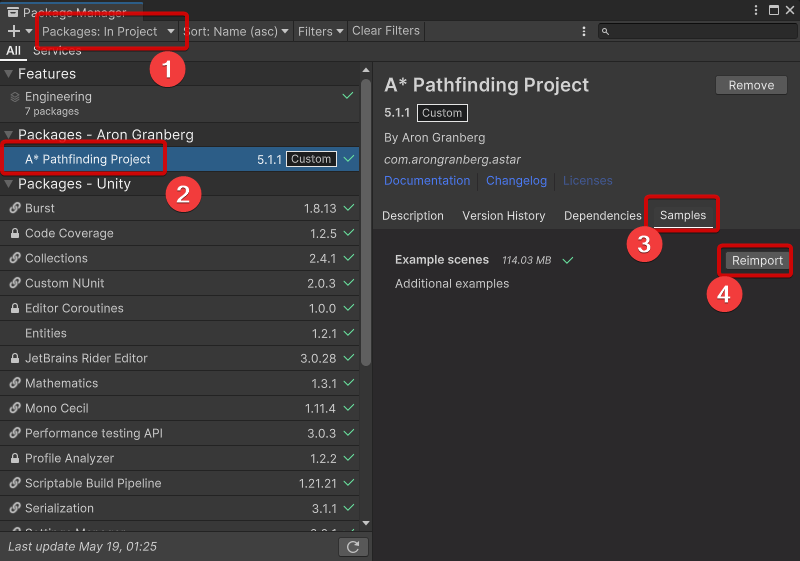Collapse the Packages - Unity group
Screen dimensions: 800x561
point(8,184)
